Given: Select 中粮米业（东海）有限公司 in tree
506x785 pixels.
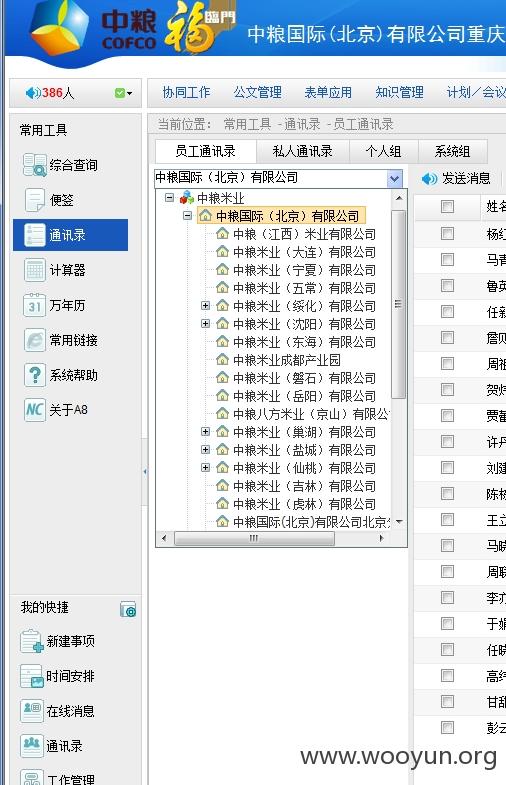Looking at the screenshot, I should [304, 342].
